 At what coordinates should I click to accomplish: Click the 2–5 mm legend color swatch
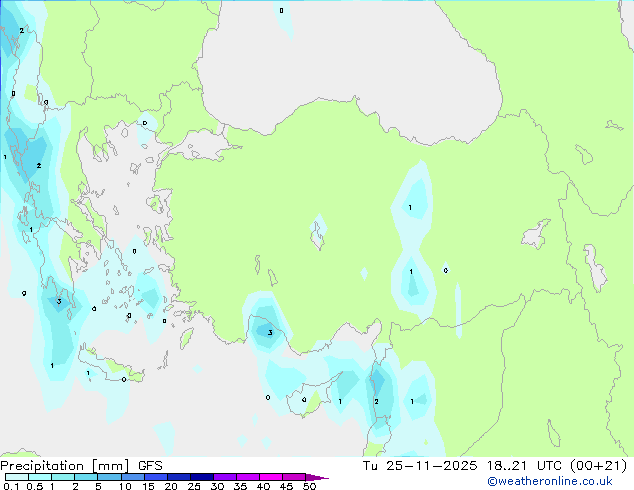[x=86, y=477]
